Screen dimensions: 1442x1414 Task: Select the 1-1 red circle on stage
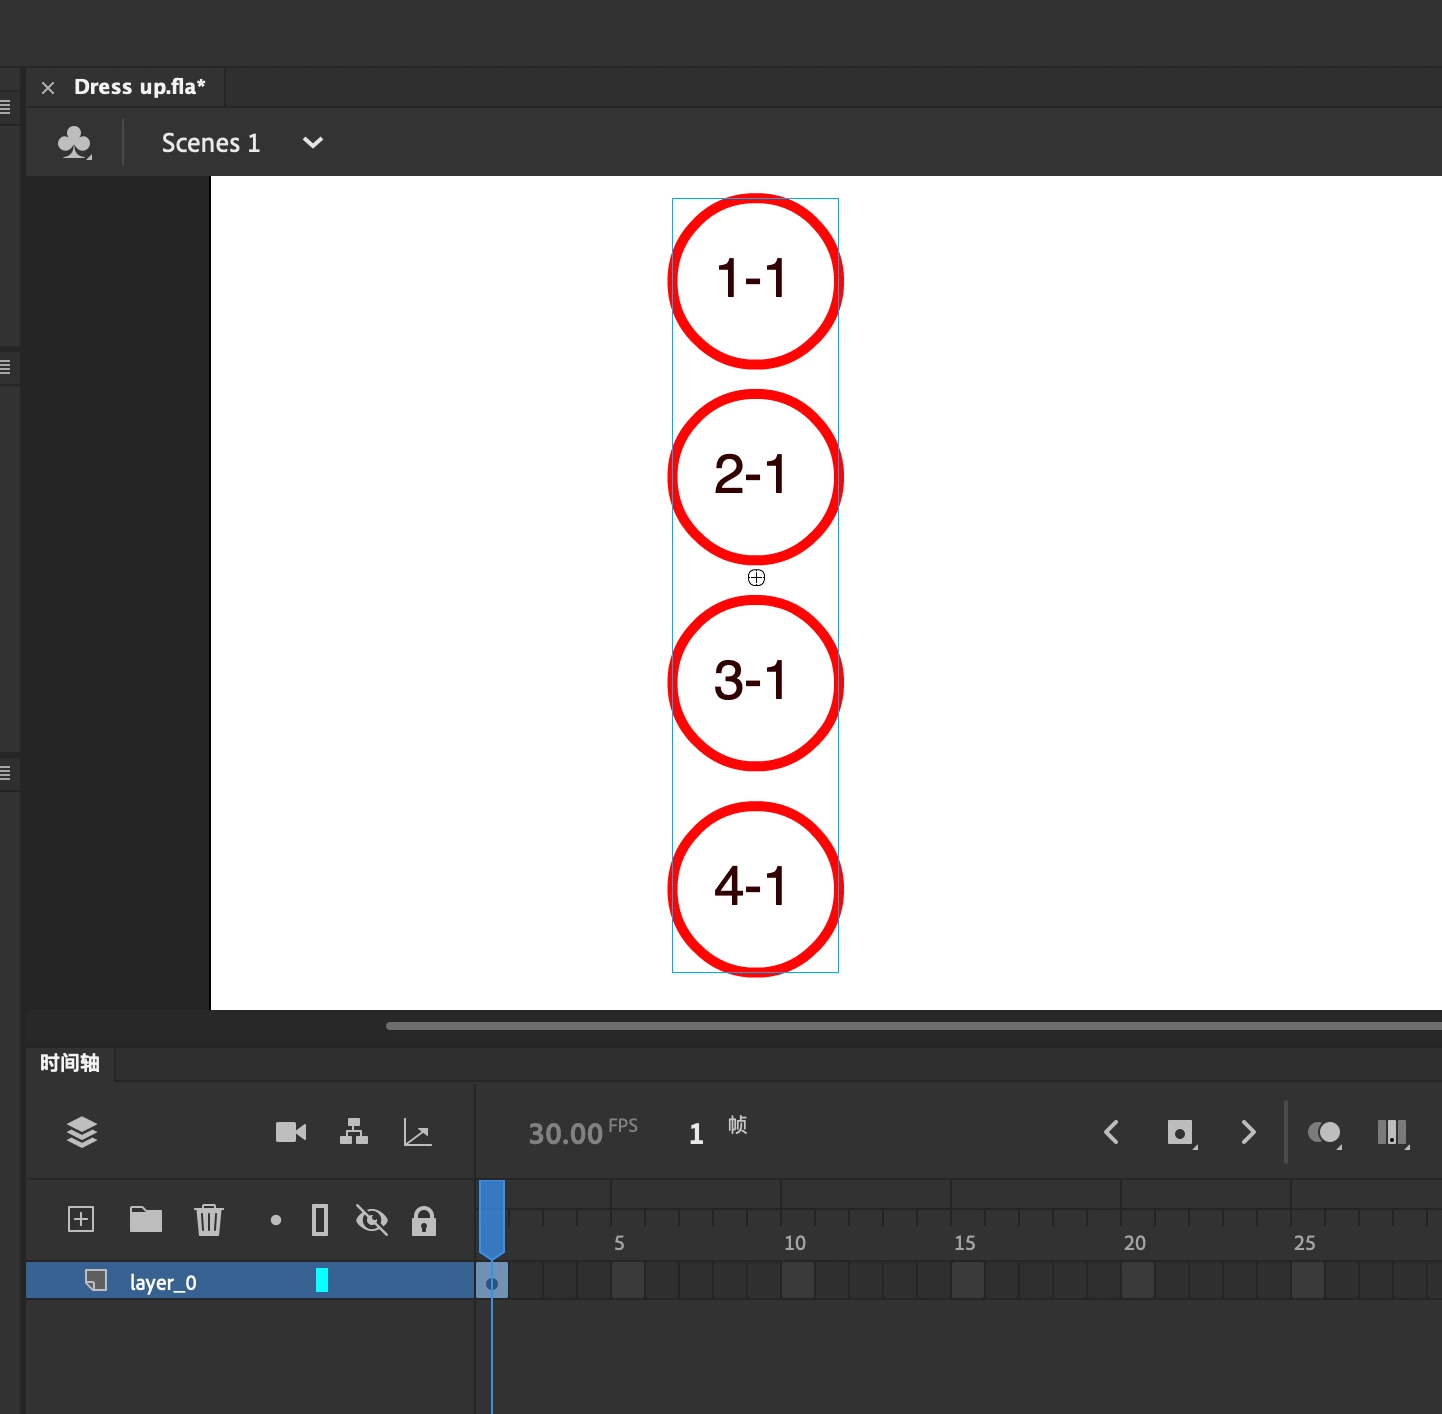(x=755, y=281)
